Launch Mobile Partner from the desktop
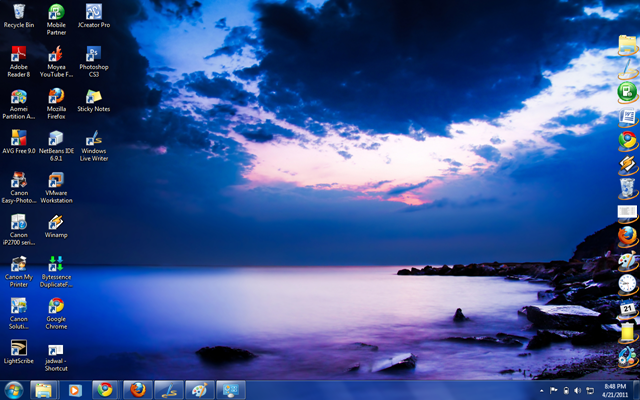This screenshot has width=640, height=400. coord(56,20)
